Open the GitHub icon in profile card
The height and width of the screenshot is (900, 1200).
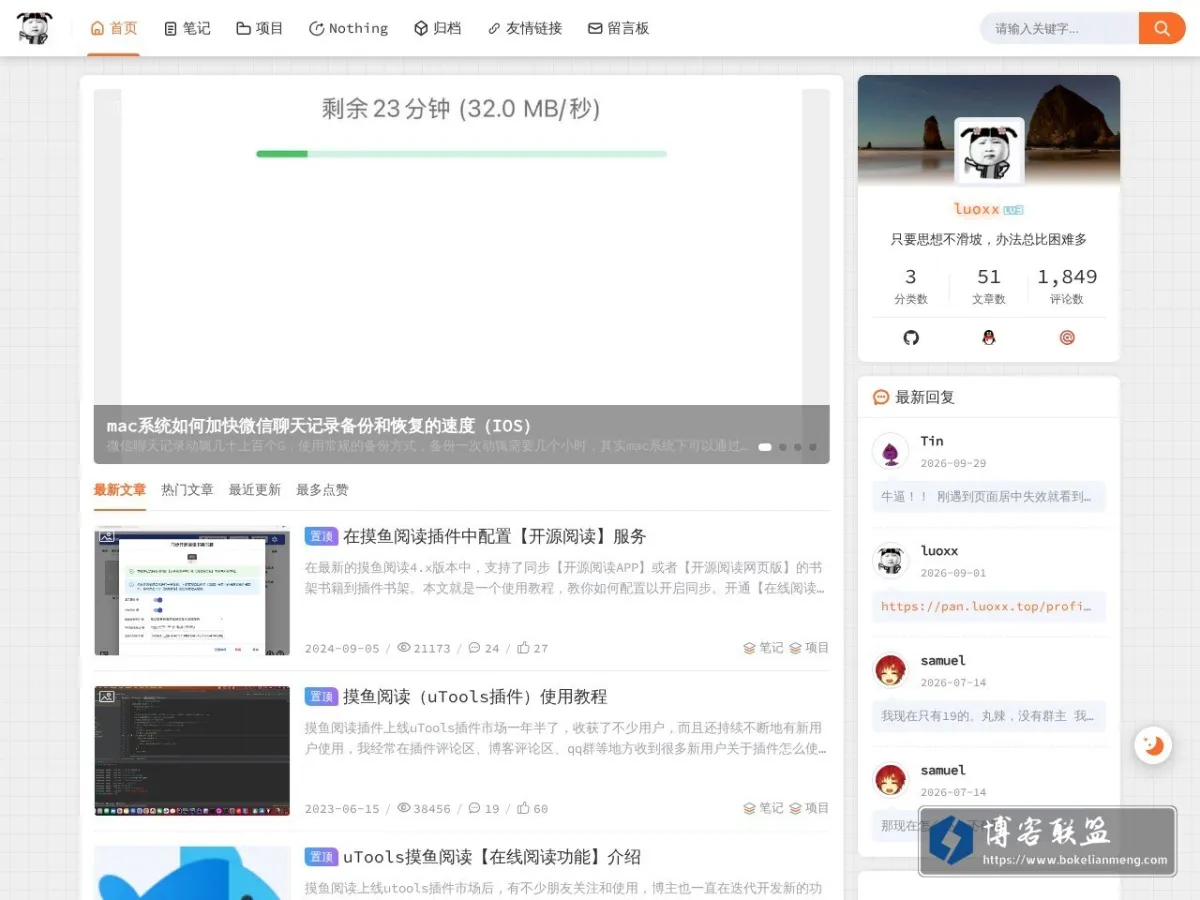(x=911, y=338)
